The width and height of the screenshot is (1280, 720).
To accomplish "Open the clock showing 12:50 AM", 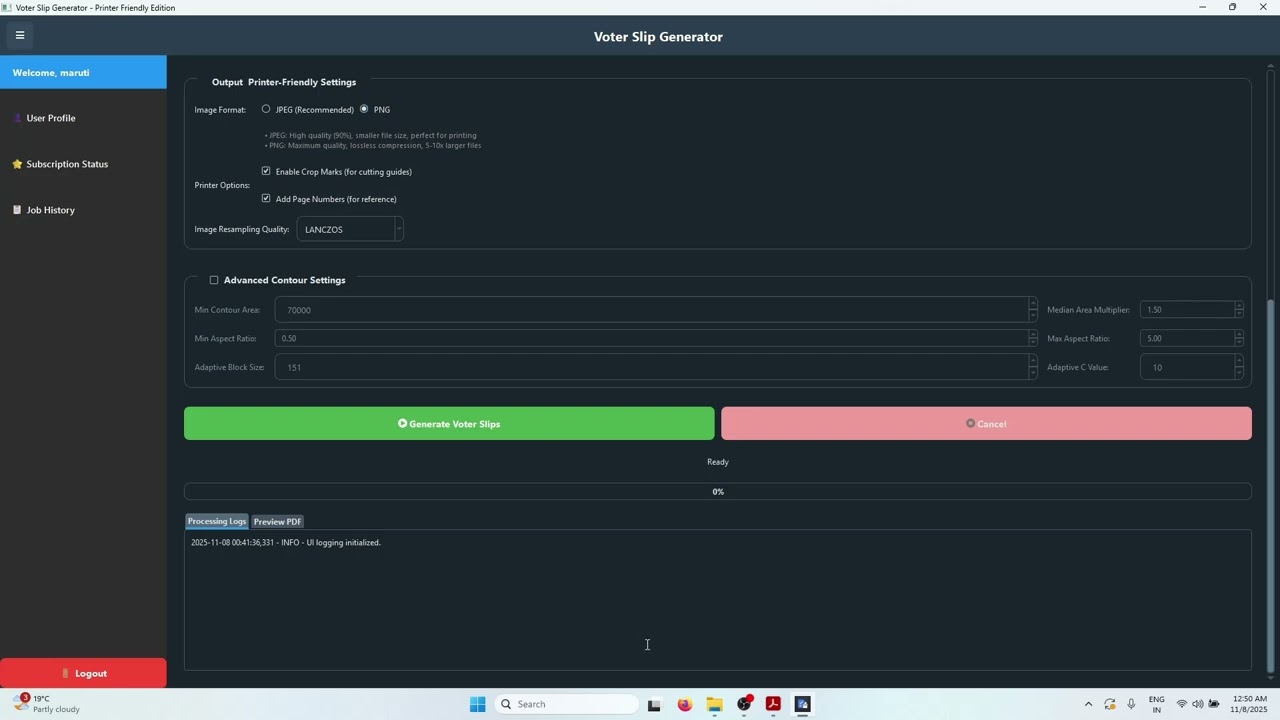I will 1250,704.
